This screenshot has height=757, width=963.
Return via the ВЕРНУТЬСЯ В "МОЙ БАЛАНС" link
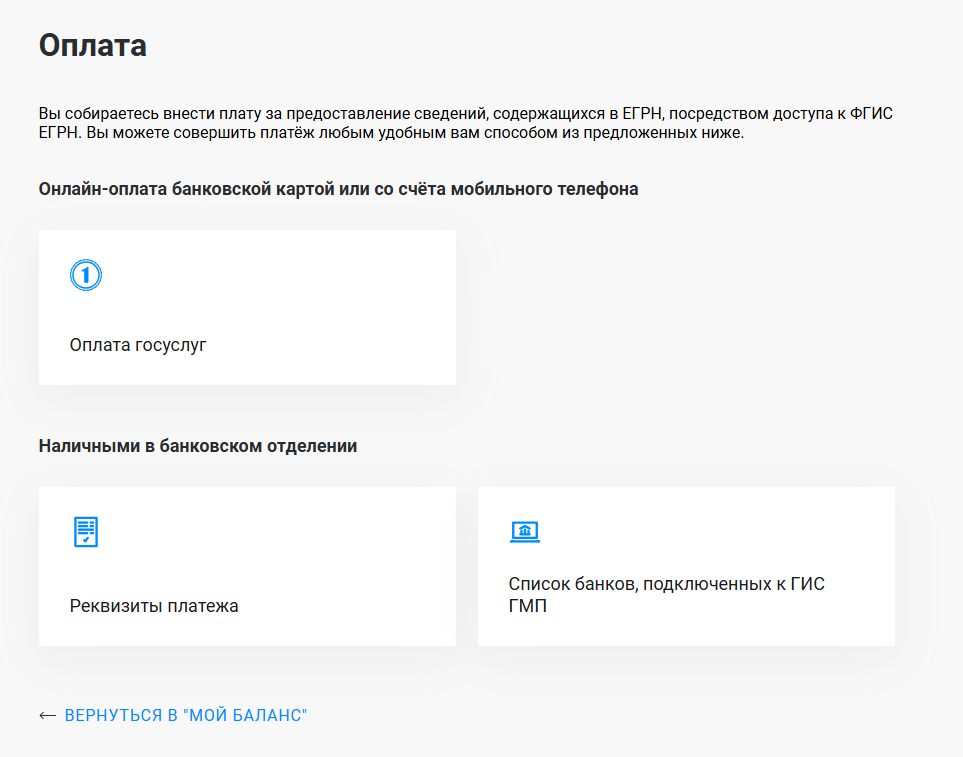pos(185,715)
